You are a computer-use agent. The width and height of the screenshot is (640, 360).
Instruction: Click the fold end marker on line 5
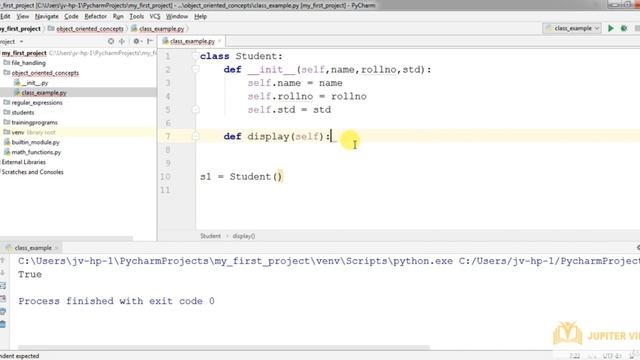[x=196, y=110]
